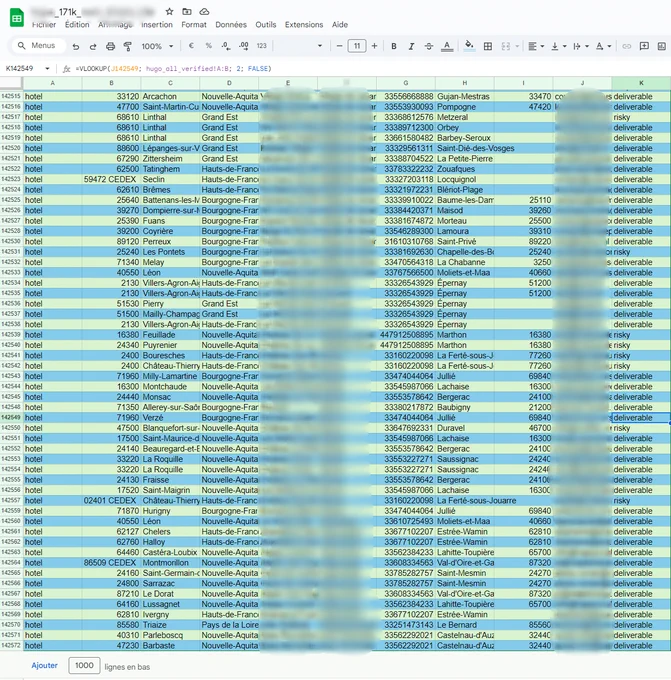This screenshot has width=671, height=680.
Task: Open the Édition menu
Action: [77, 25]
